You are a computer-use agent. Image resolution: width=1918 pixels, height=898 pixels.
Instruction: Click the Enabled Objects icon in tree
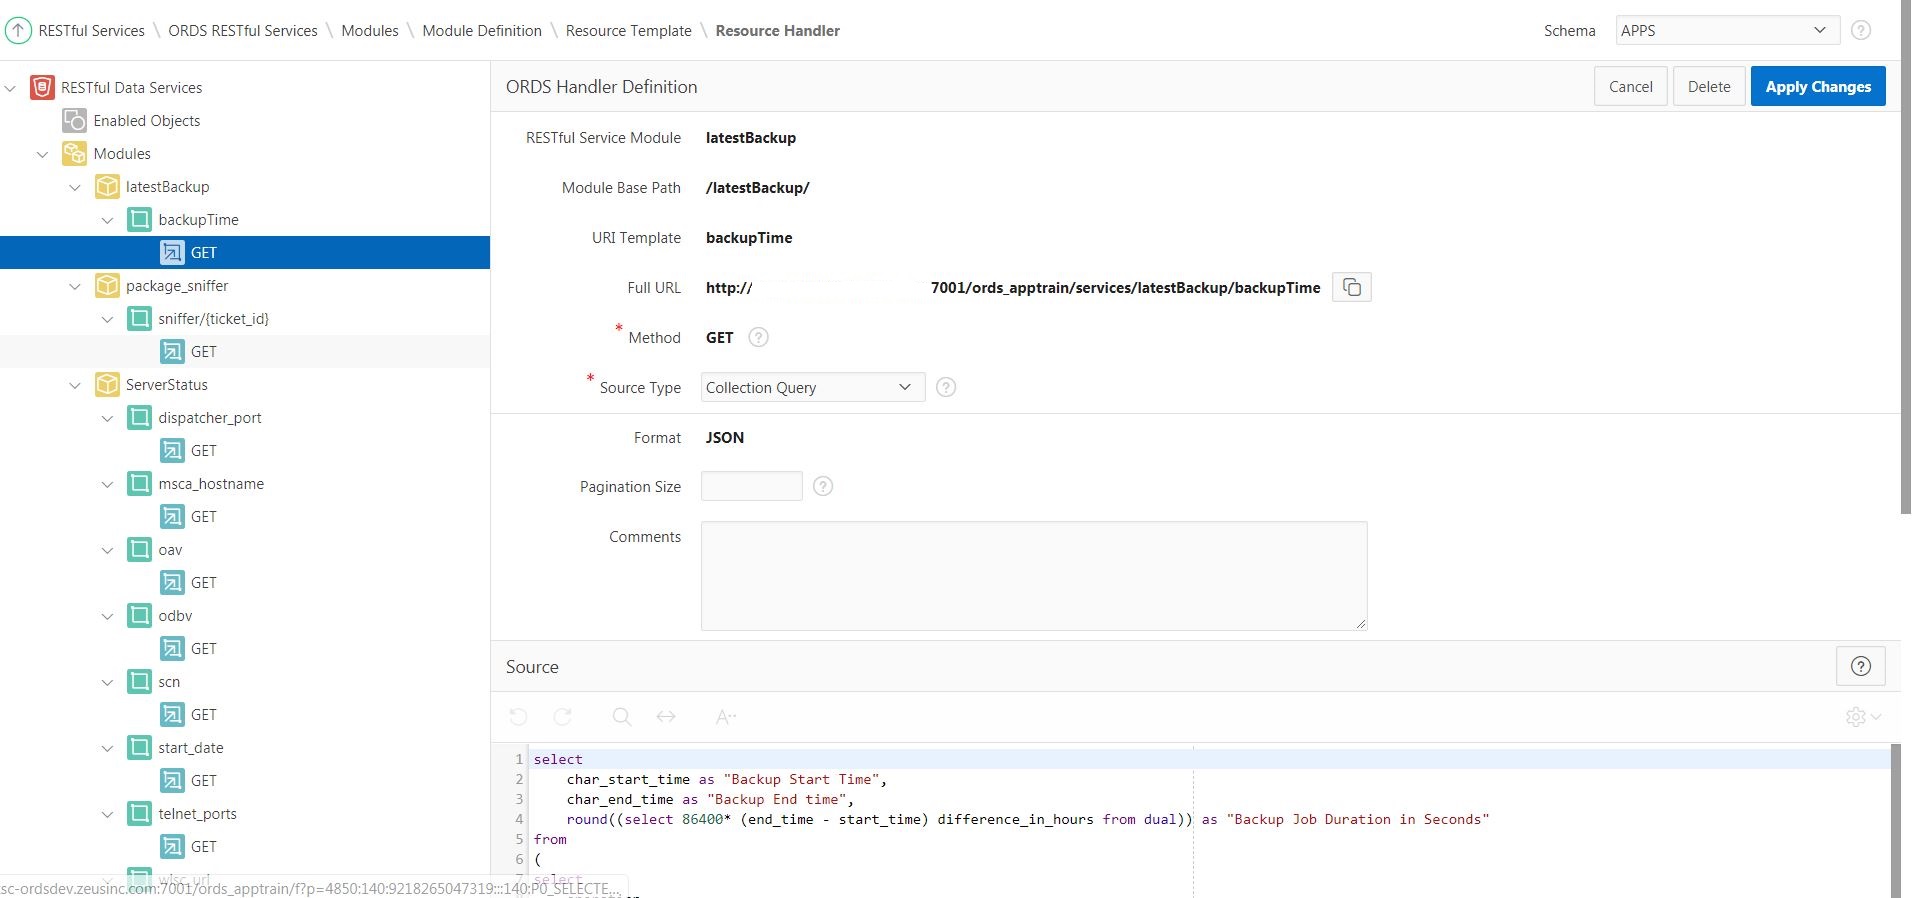74,121
